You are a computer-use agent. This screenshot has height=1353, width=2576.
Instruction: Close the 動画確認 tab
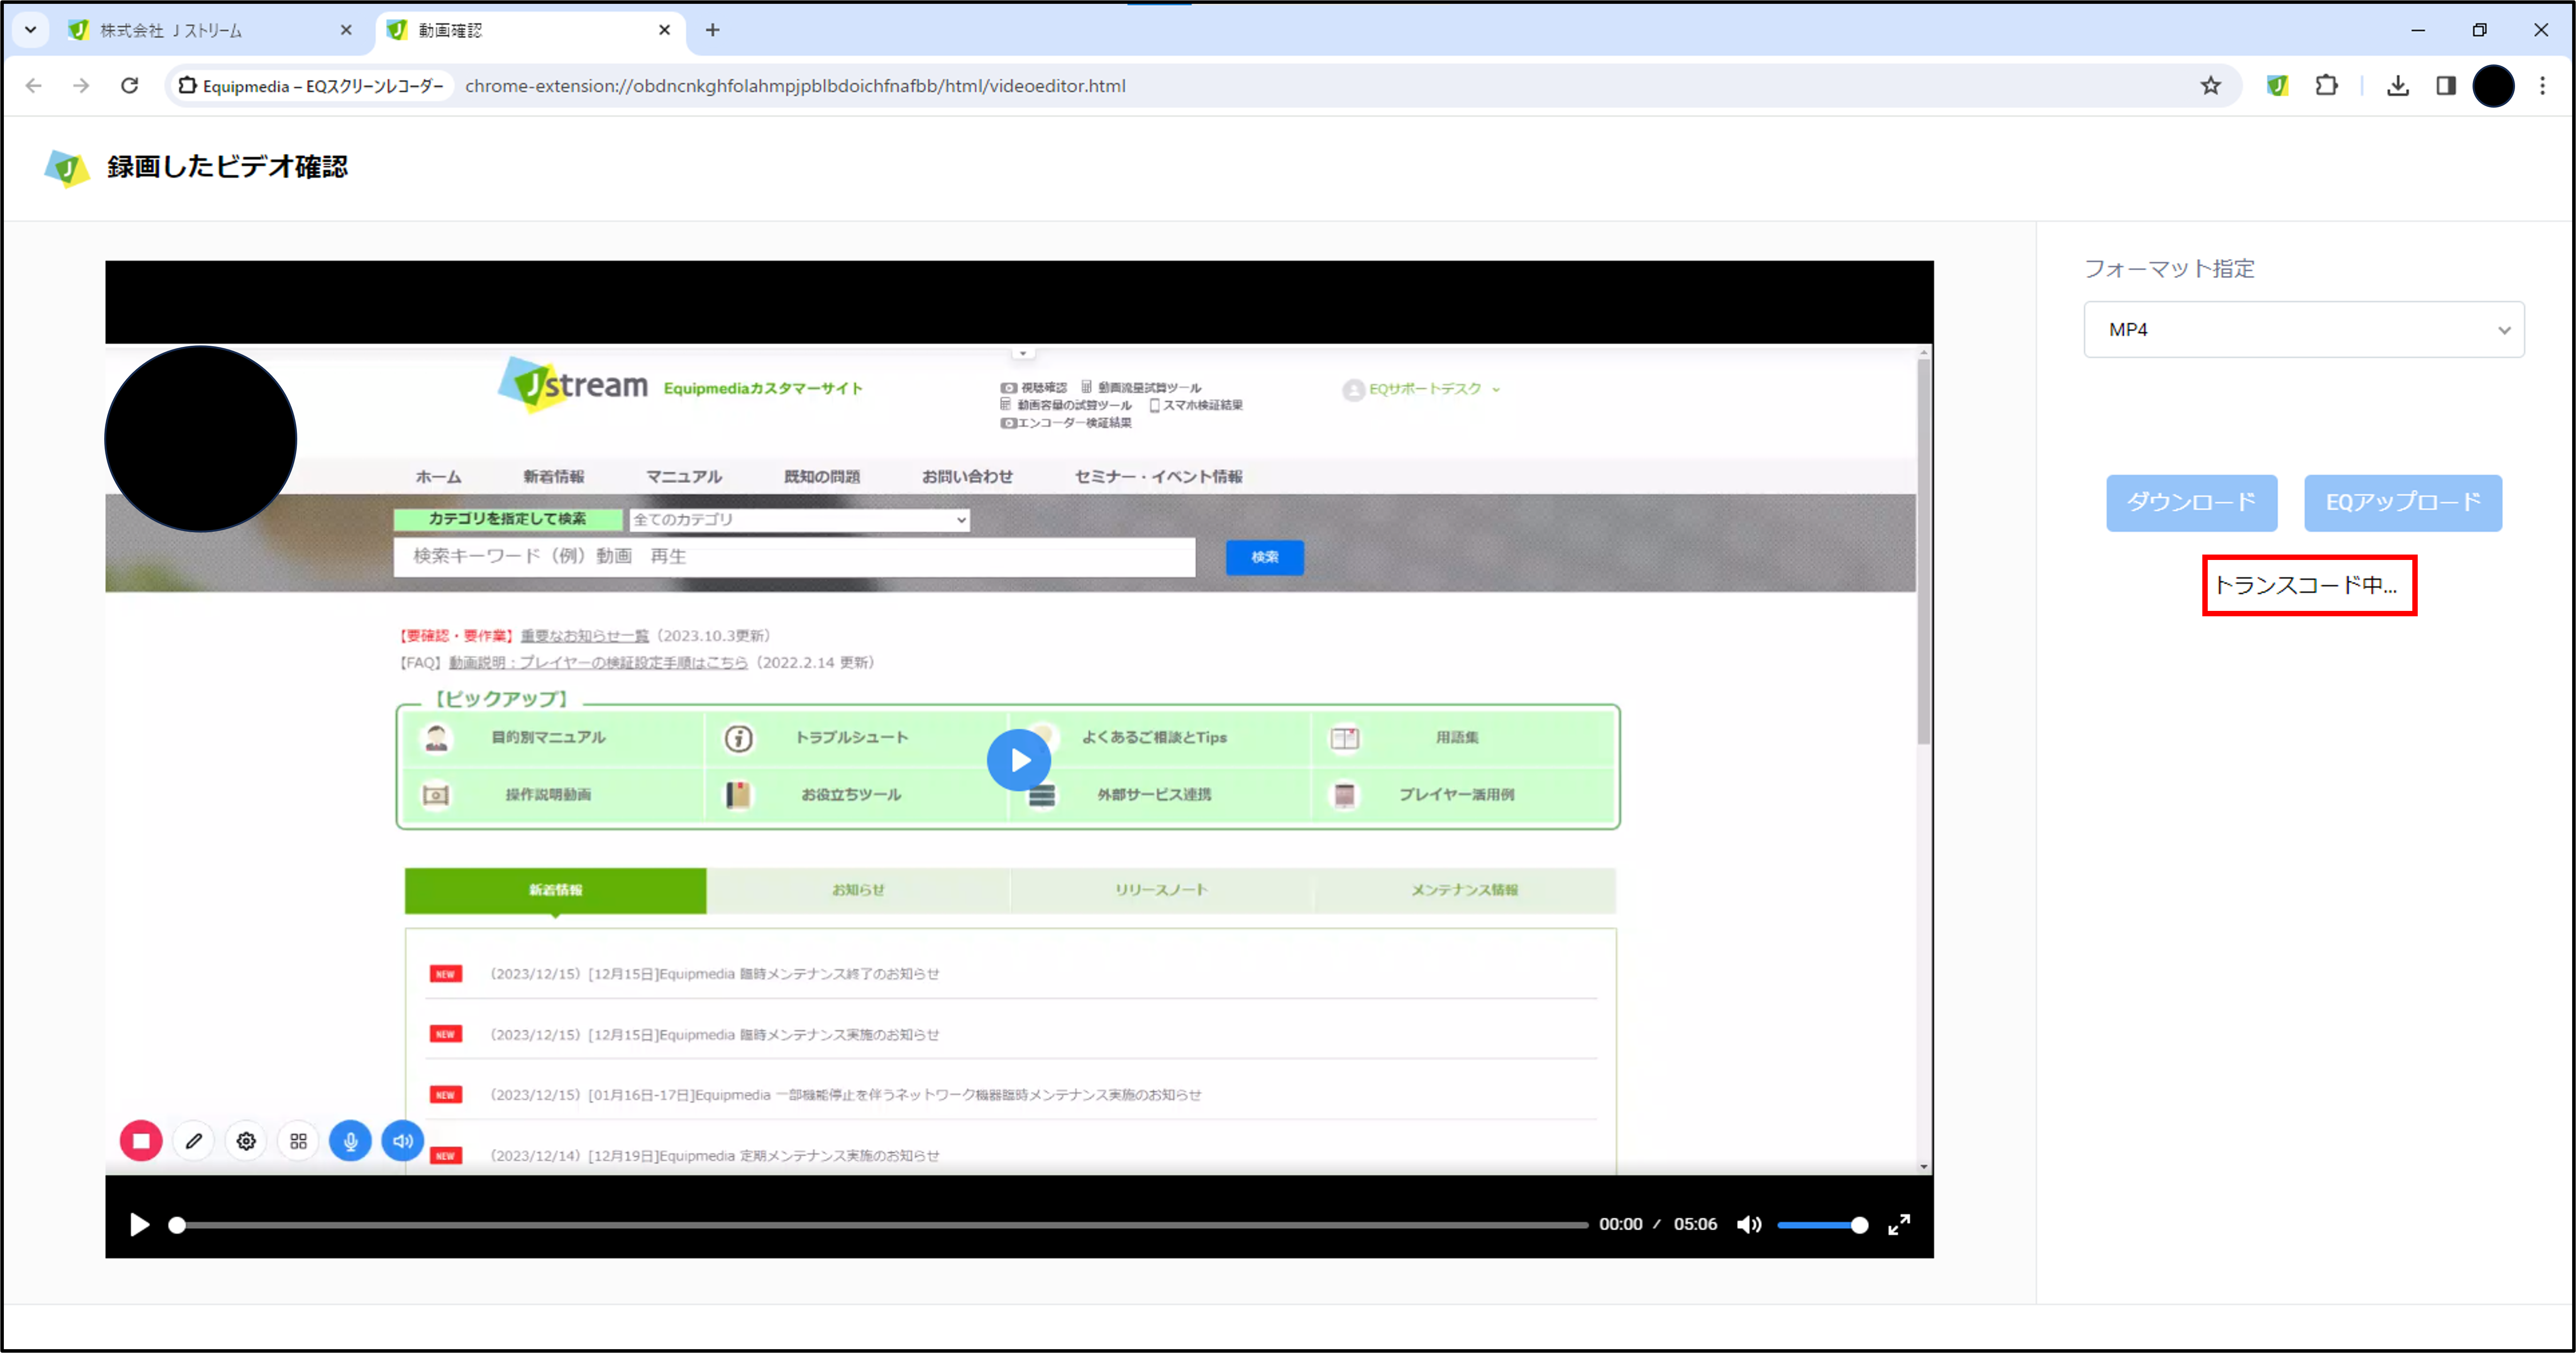pos(664,30)
